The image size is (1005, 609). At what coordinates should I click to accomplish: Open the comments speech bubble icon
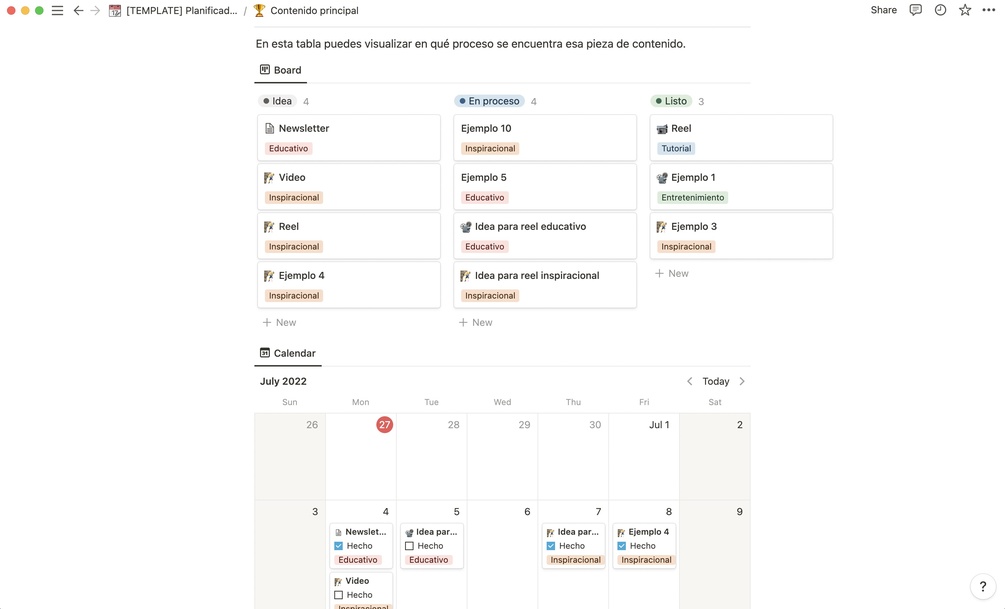coord(915,10)
